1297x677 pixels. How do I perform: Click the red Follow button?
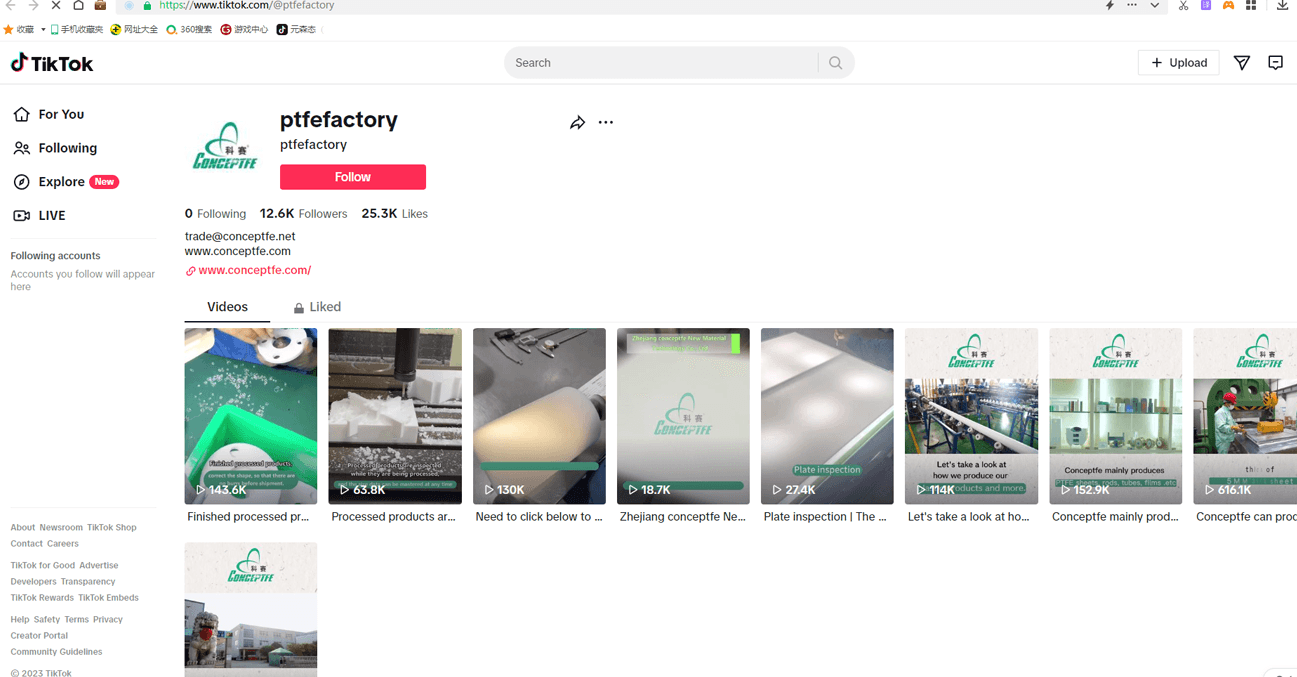coord(353,177)
